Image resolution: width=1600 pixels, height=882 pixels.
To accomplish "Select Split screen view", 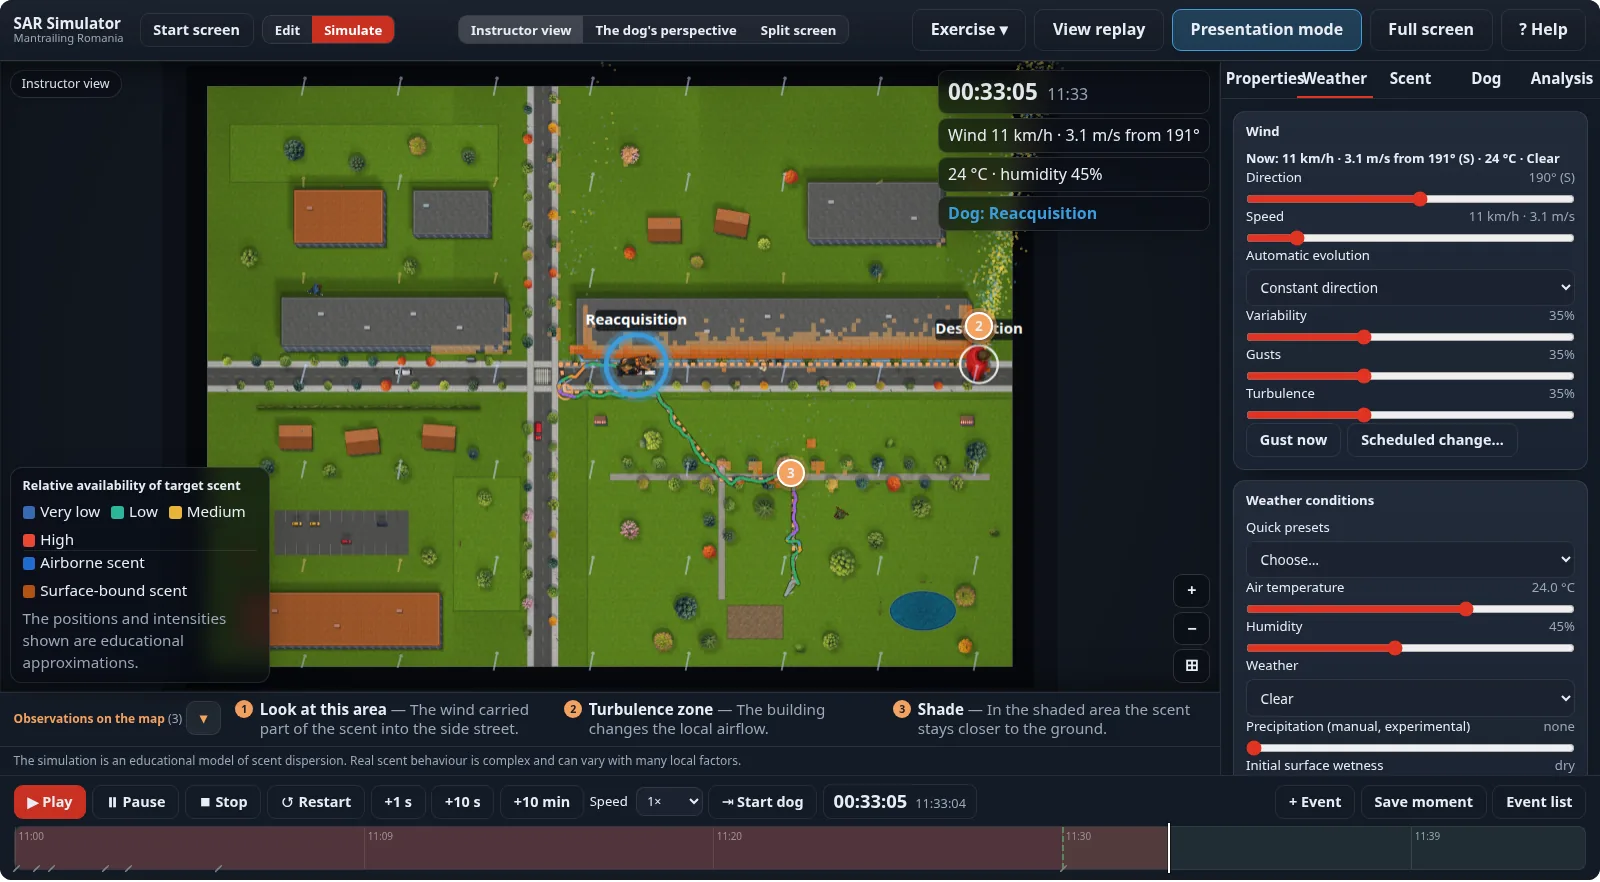I will click(798, 30).
